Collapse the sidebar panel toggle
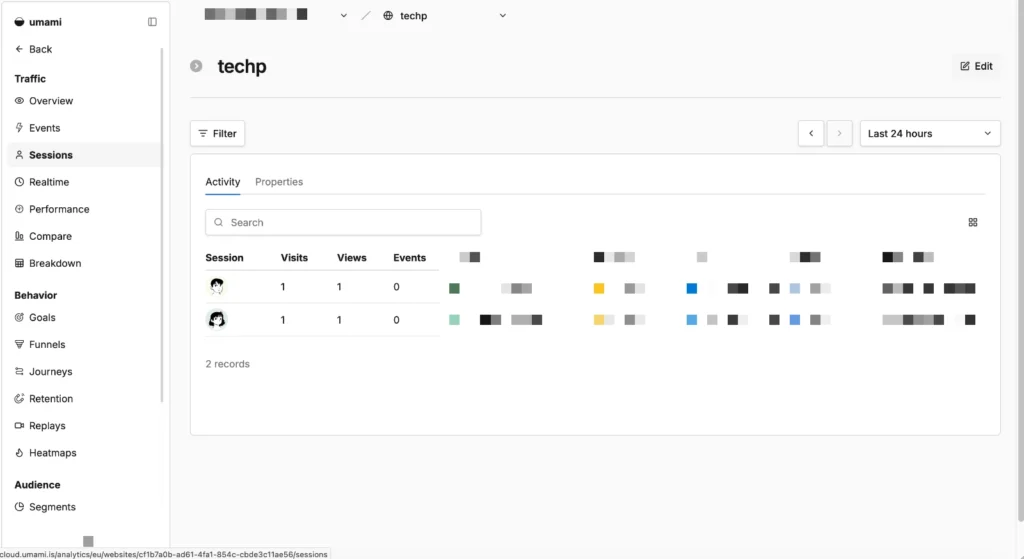1024x559 pixels. coord(152,22)
